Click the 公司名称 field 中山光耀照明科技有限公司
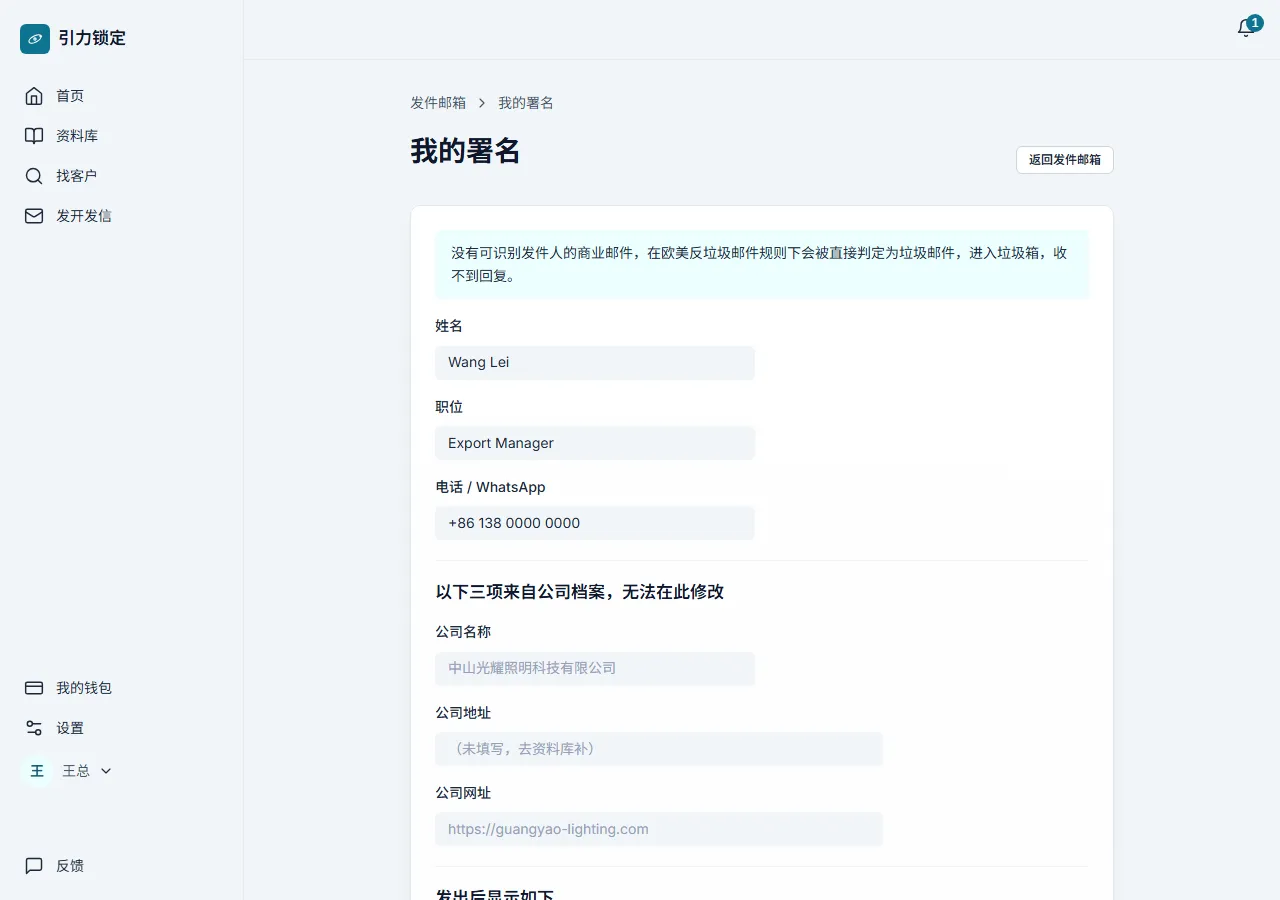Screen dimensions: 1280x900 pyautogui.click(x=595, y=668)
